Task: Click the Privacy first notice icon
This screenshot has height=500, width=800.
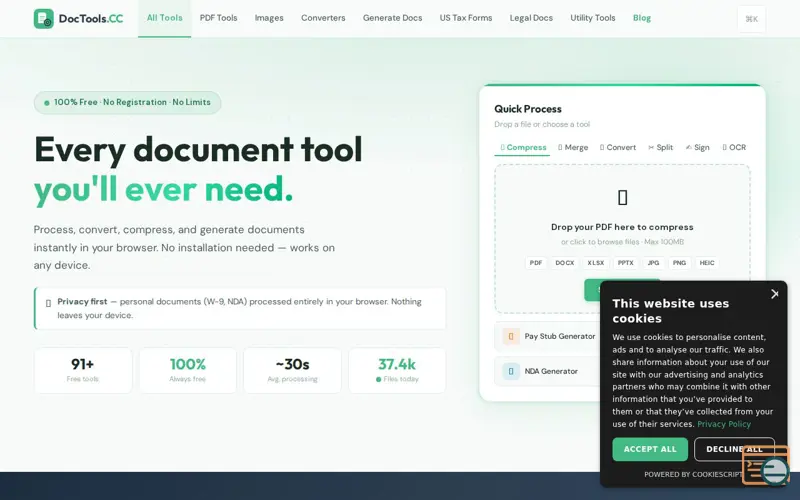Action: pos(48,303)
